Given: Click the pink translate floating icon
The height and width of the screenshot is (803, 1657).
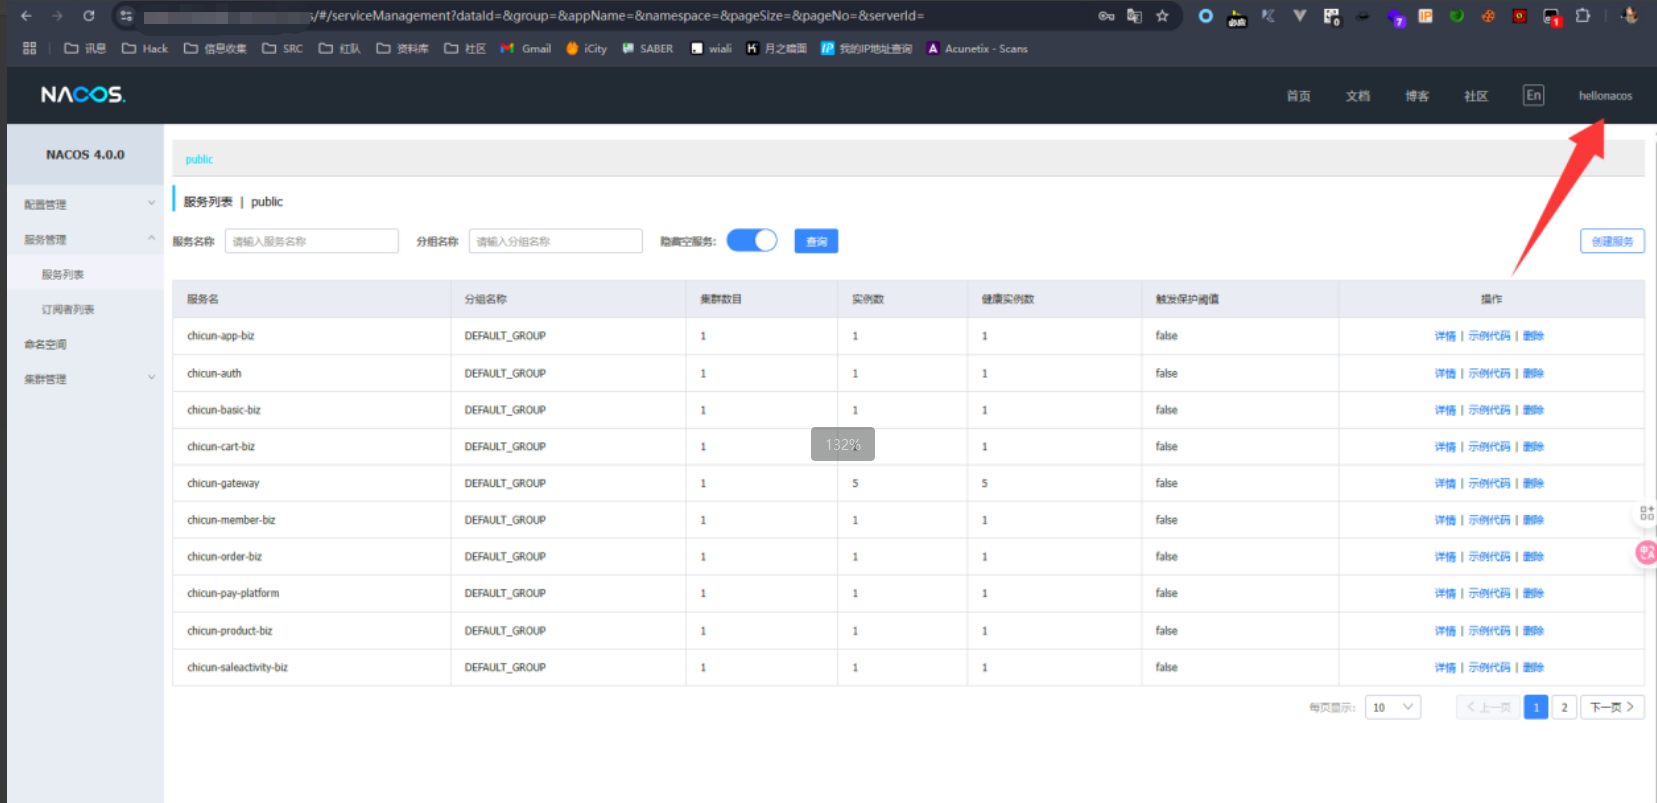Looking at the screenshot, I should point(1646,552).
